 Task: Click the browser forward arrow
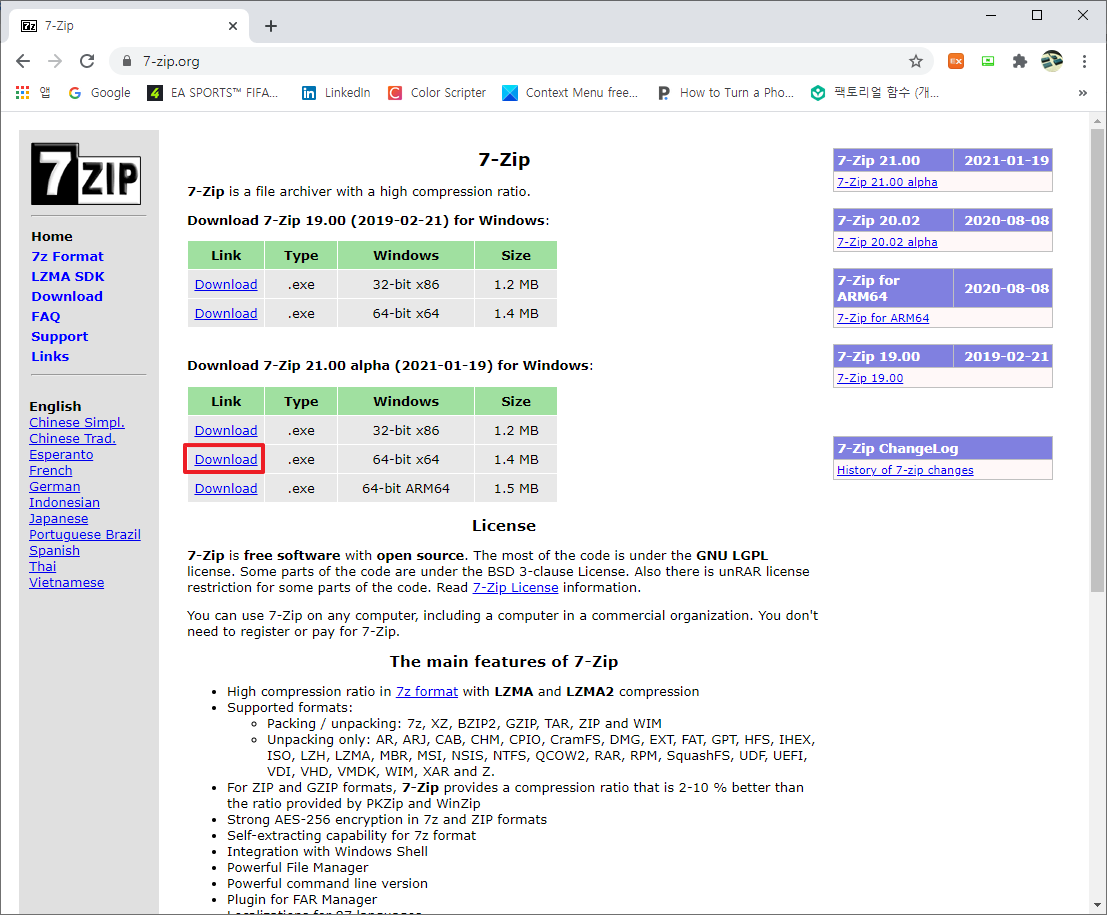click(54, 61)
